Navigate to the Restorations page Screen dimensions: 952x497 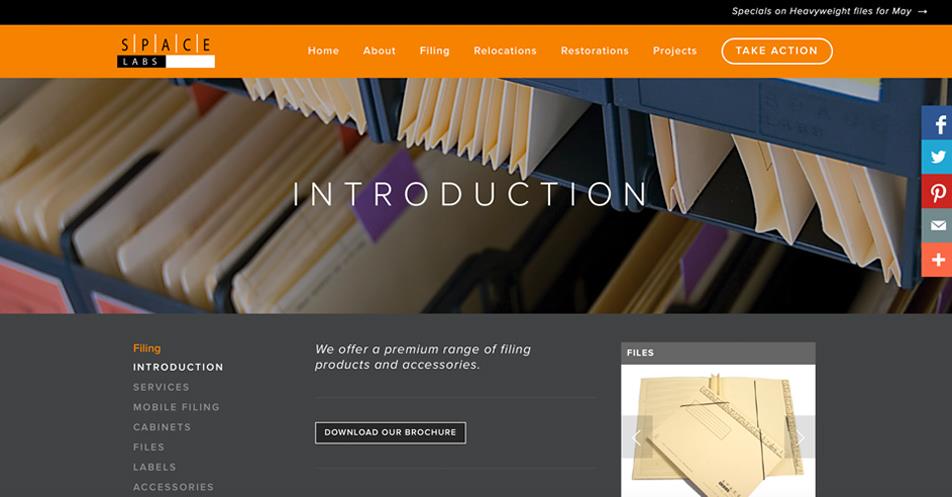pyautogui.click(x=594, y=51)
